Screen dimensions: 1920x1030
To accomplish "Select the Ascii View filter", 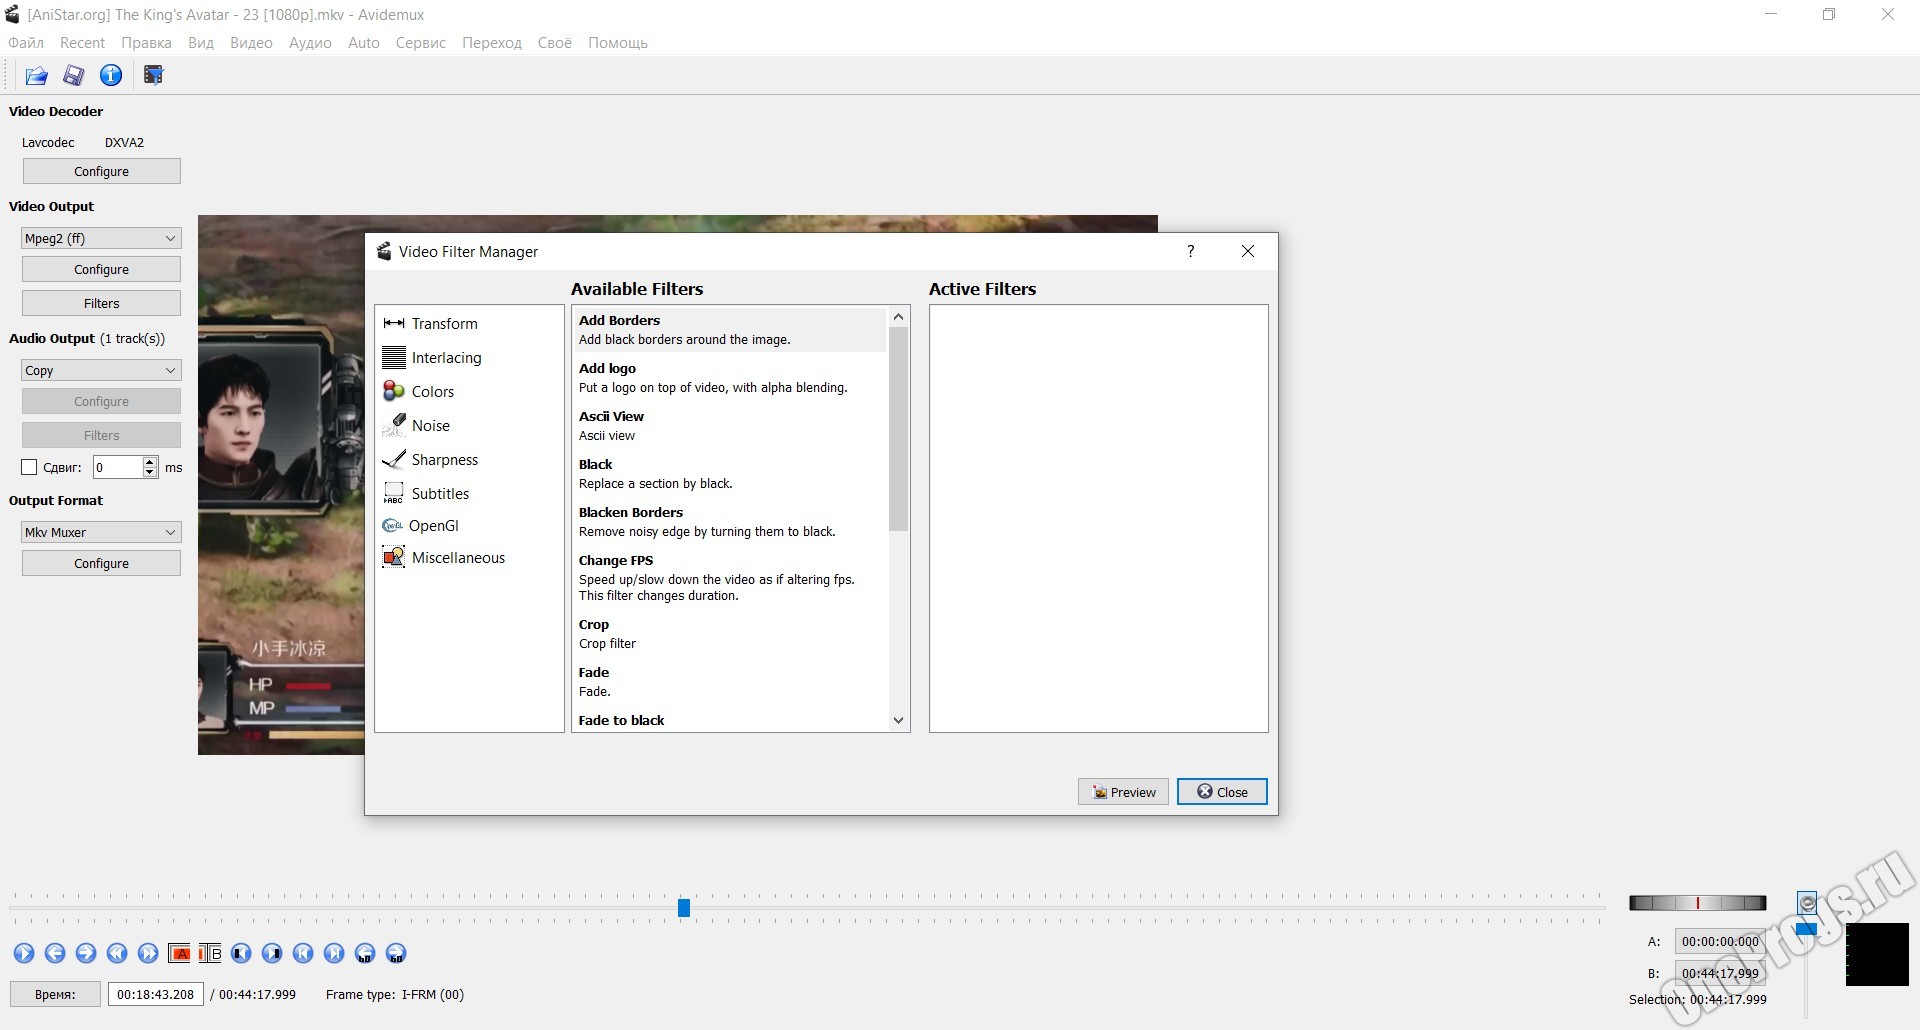I will pyautogui.click(x=730, y=425).
